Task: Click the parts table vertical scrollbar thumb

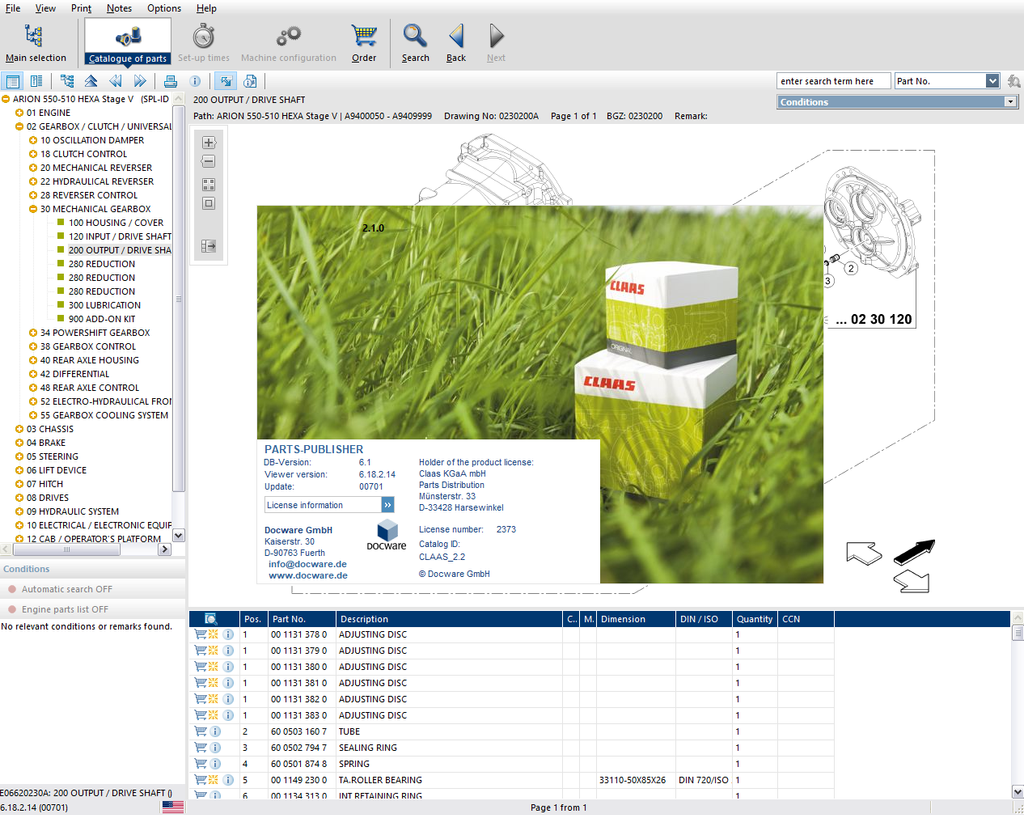Action: 1017,632
